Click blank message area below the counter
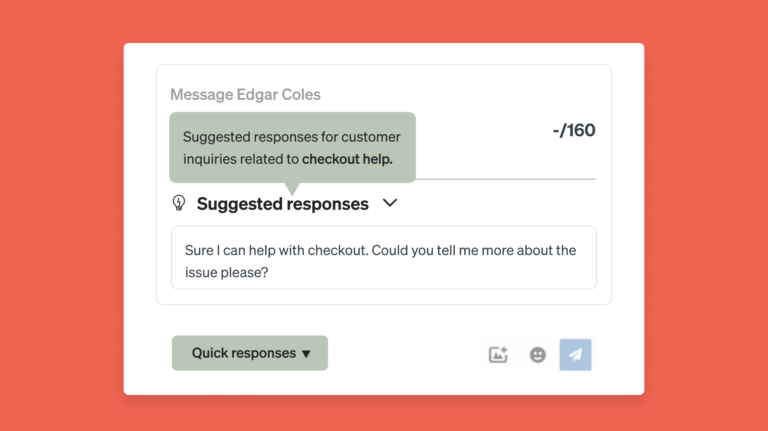Screen dimensions: 768x431 504,159
